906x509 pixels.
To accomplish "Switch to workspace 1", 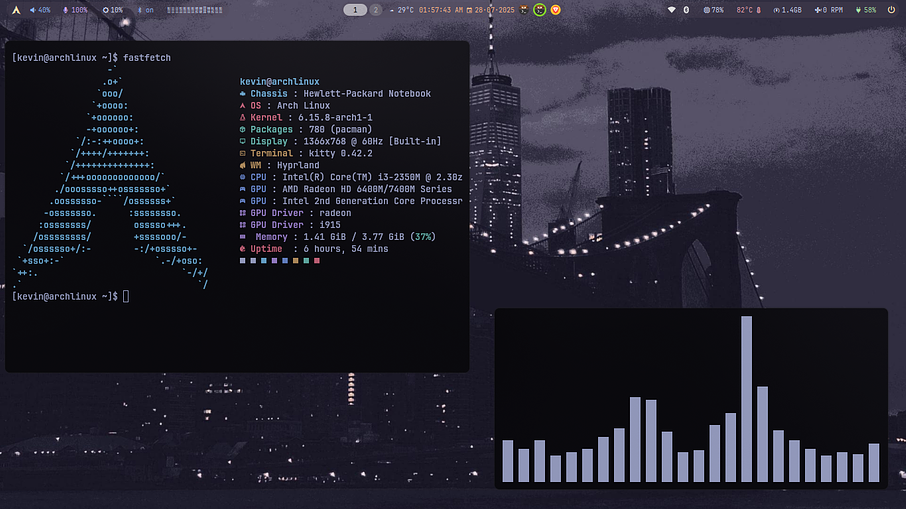I will (x=355, y=10).
